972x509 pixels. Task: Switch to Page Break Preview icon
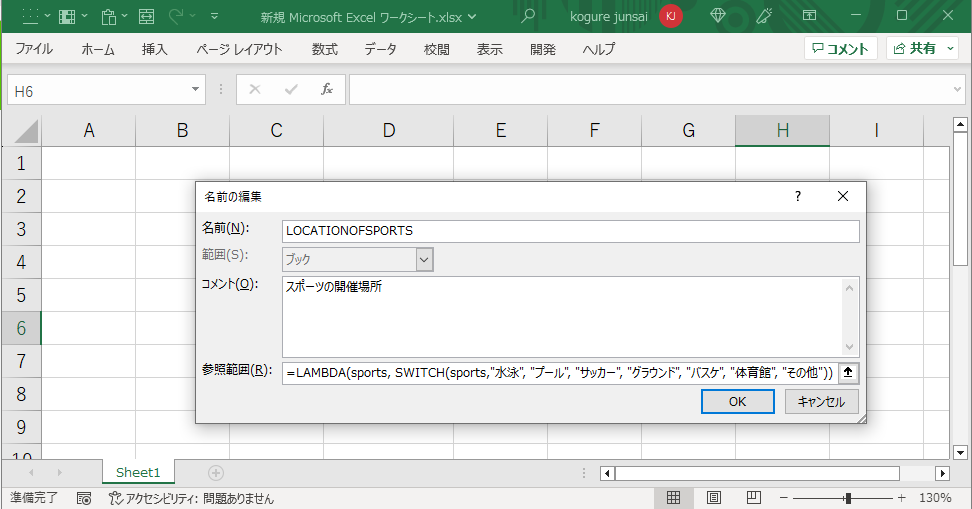click(x=754, y=497)
